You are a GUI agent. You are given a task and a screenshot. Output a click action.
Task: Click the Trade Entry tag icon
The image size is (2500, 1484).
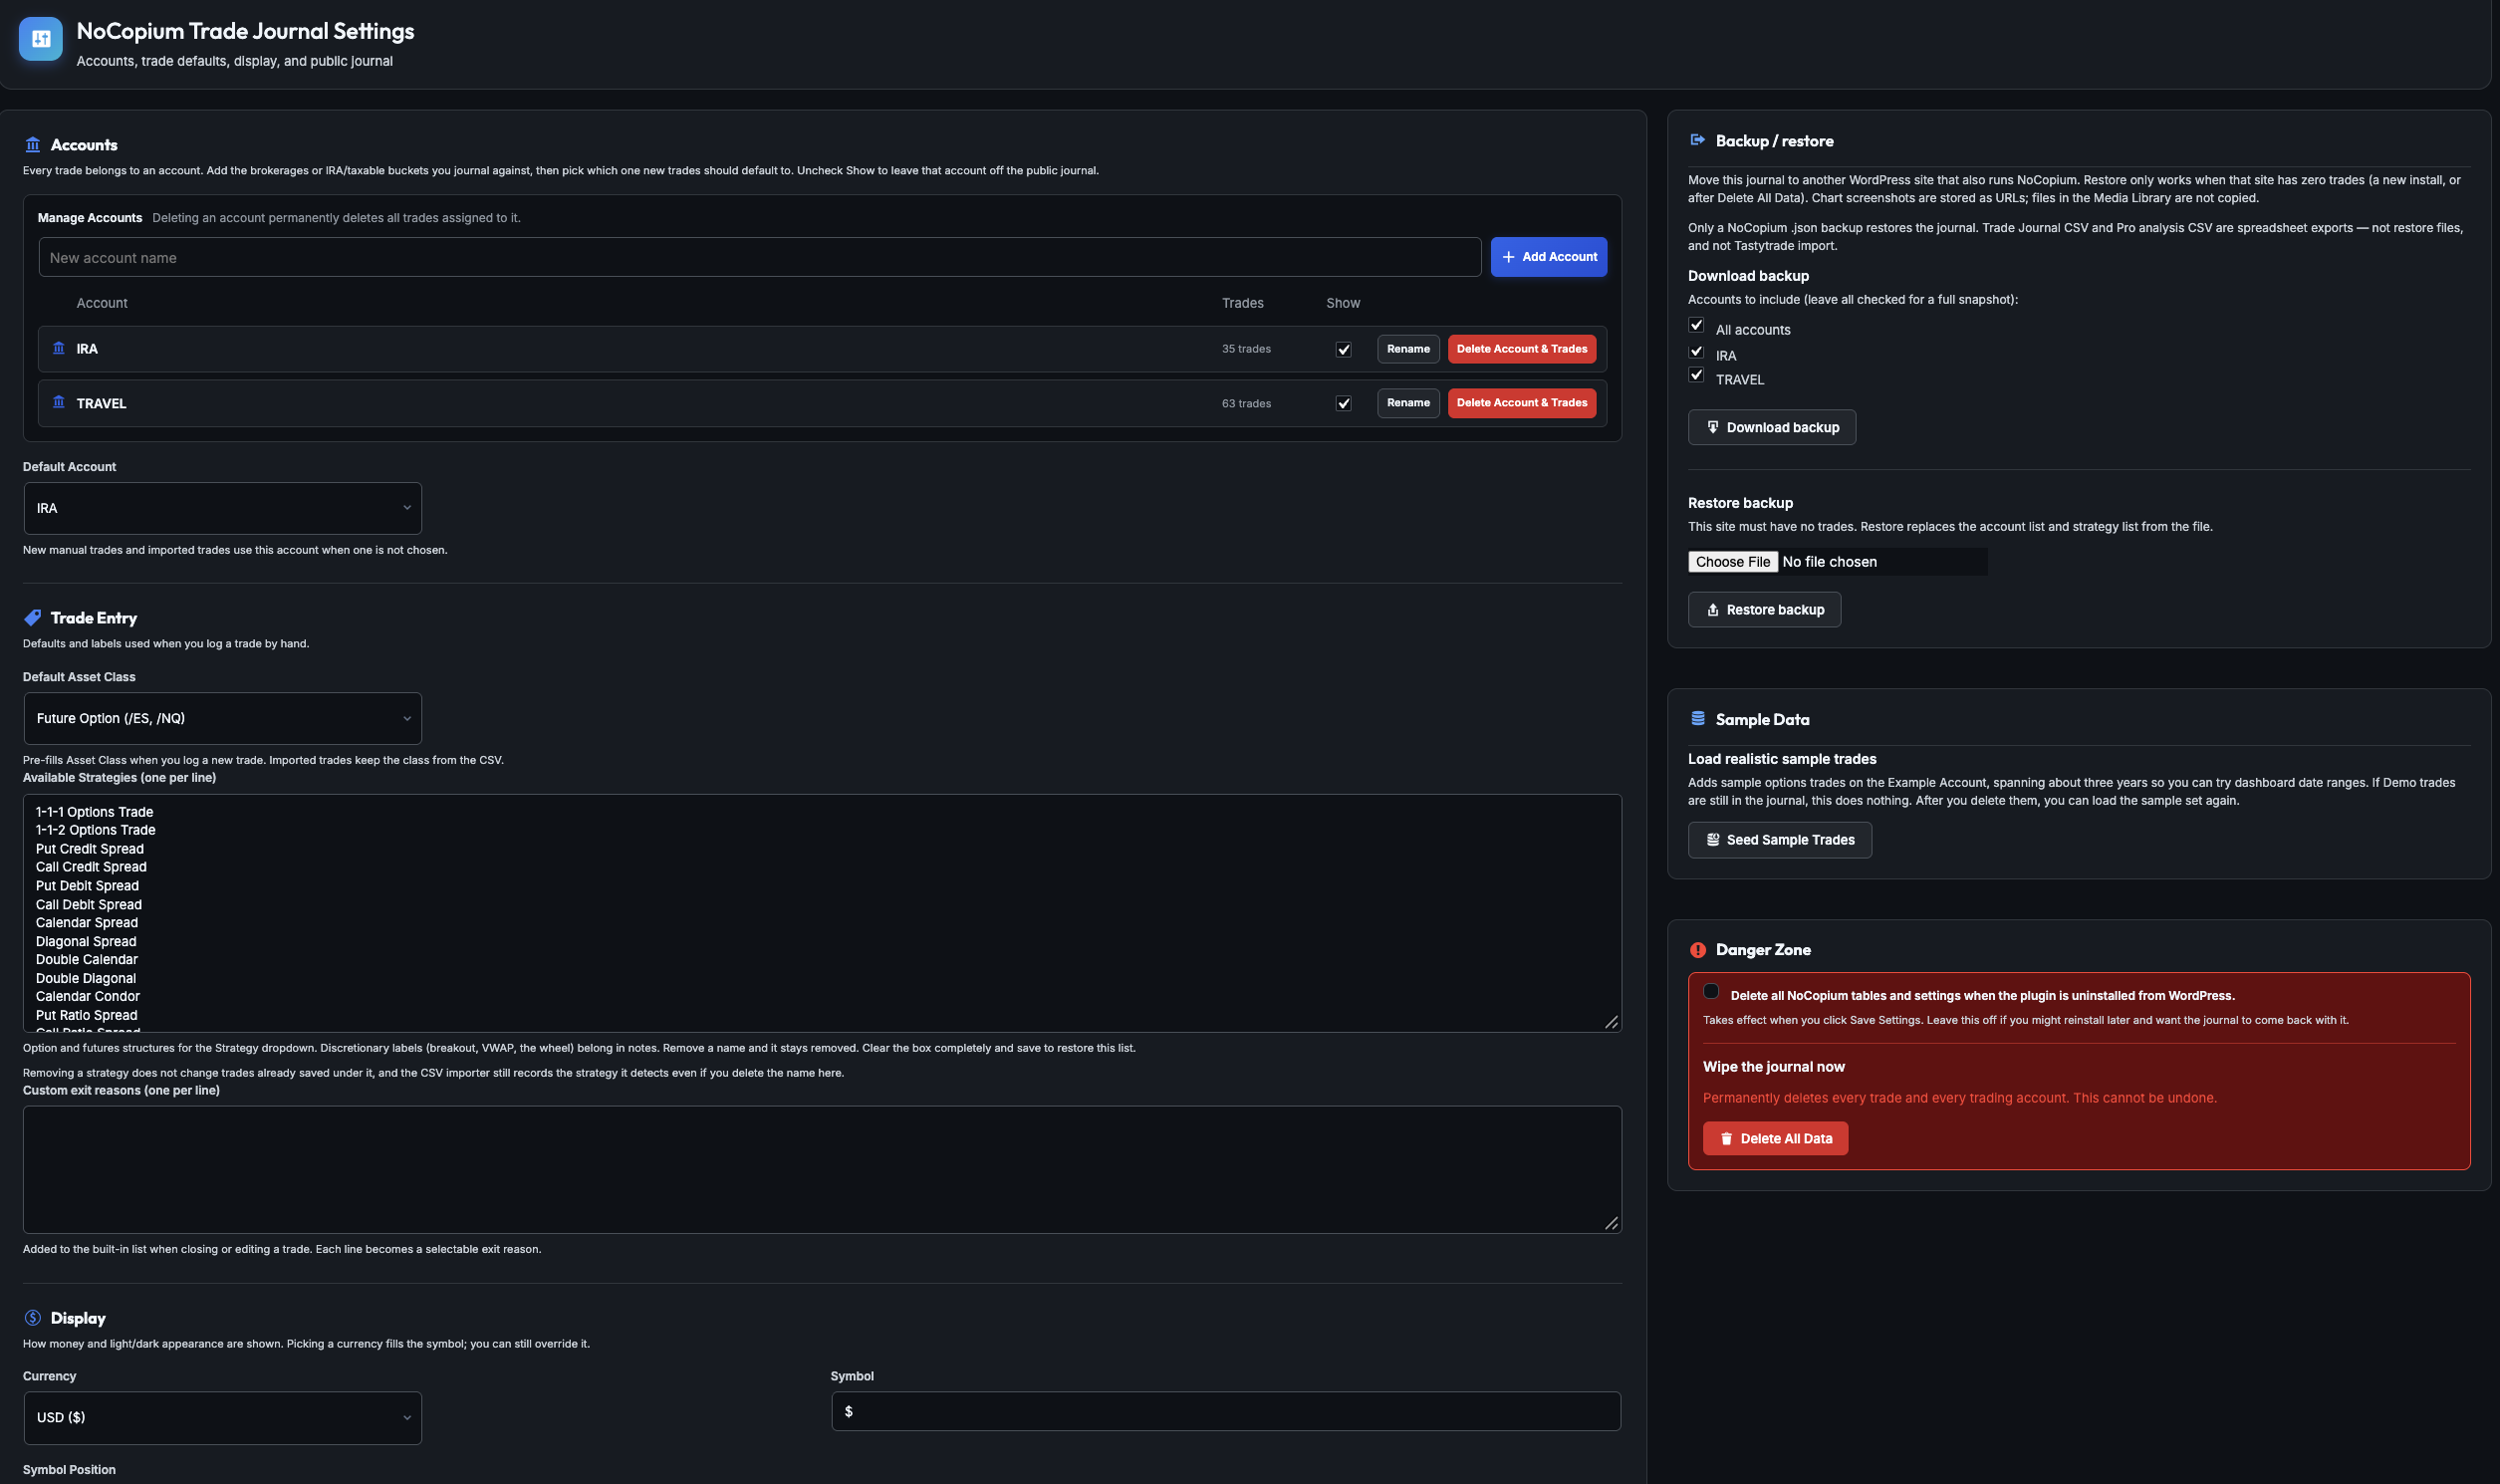point(33,618)
